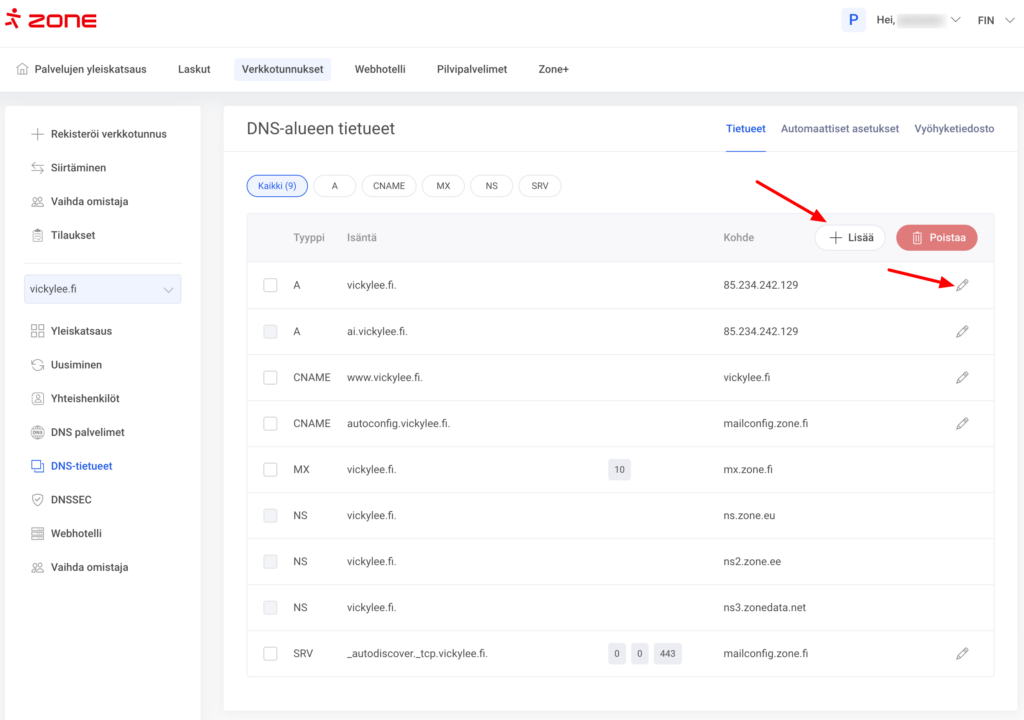1024x720 pixels.
Task: Edit the vickylee.fi A record pencil icon
Action: 962,285
